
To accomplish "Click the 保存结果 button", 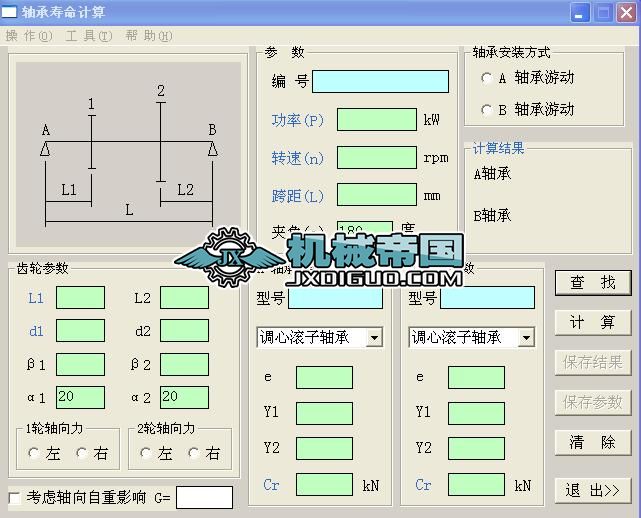I will (593, 362).
